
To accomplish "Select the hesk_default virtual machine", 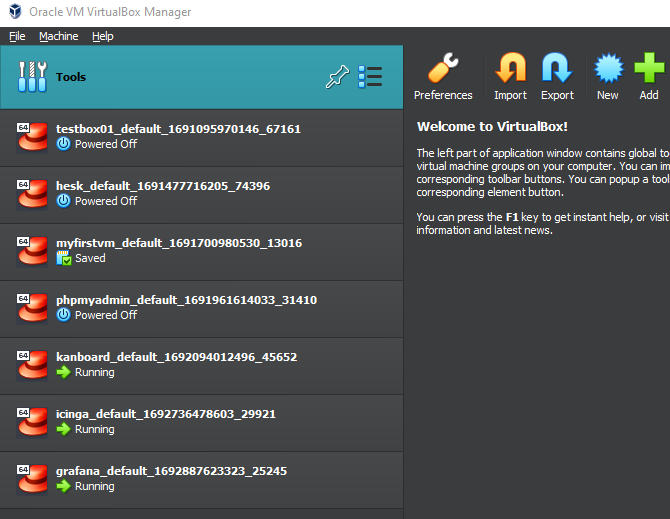I will [162, 186].
